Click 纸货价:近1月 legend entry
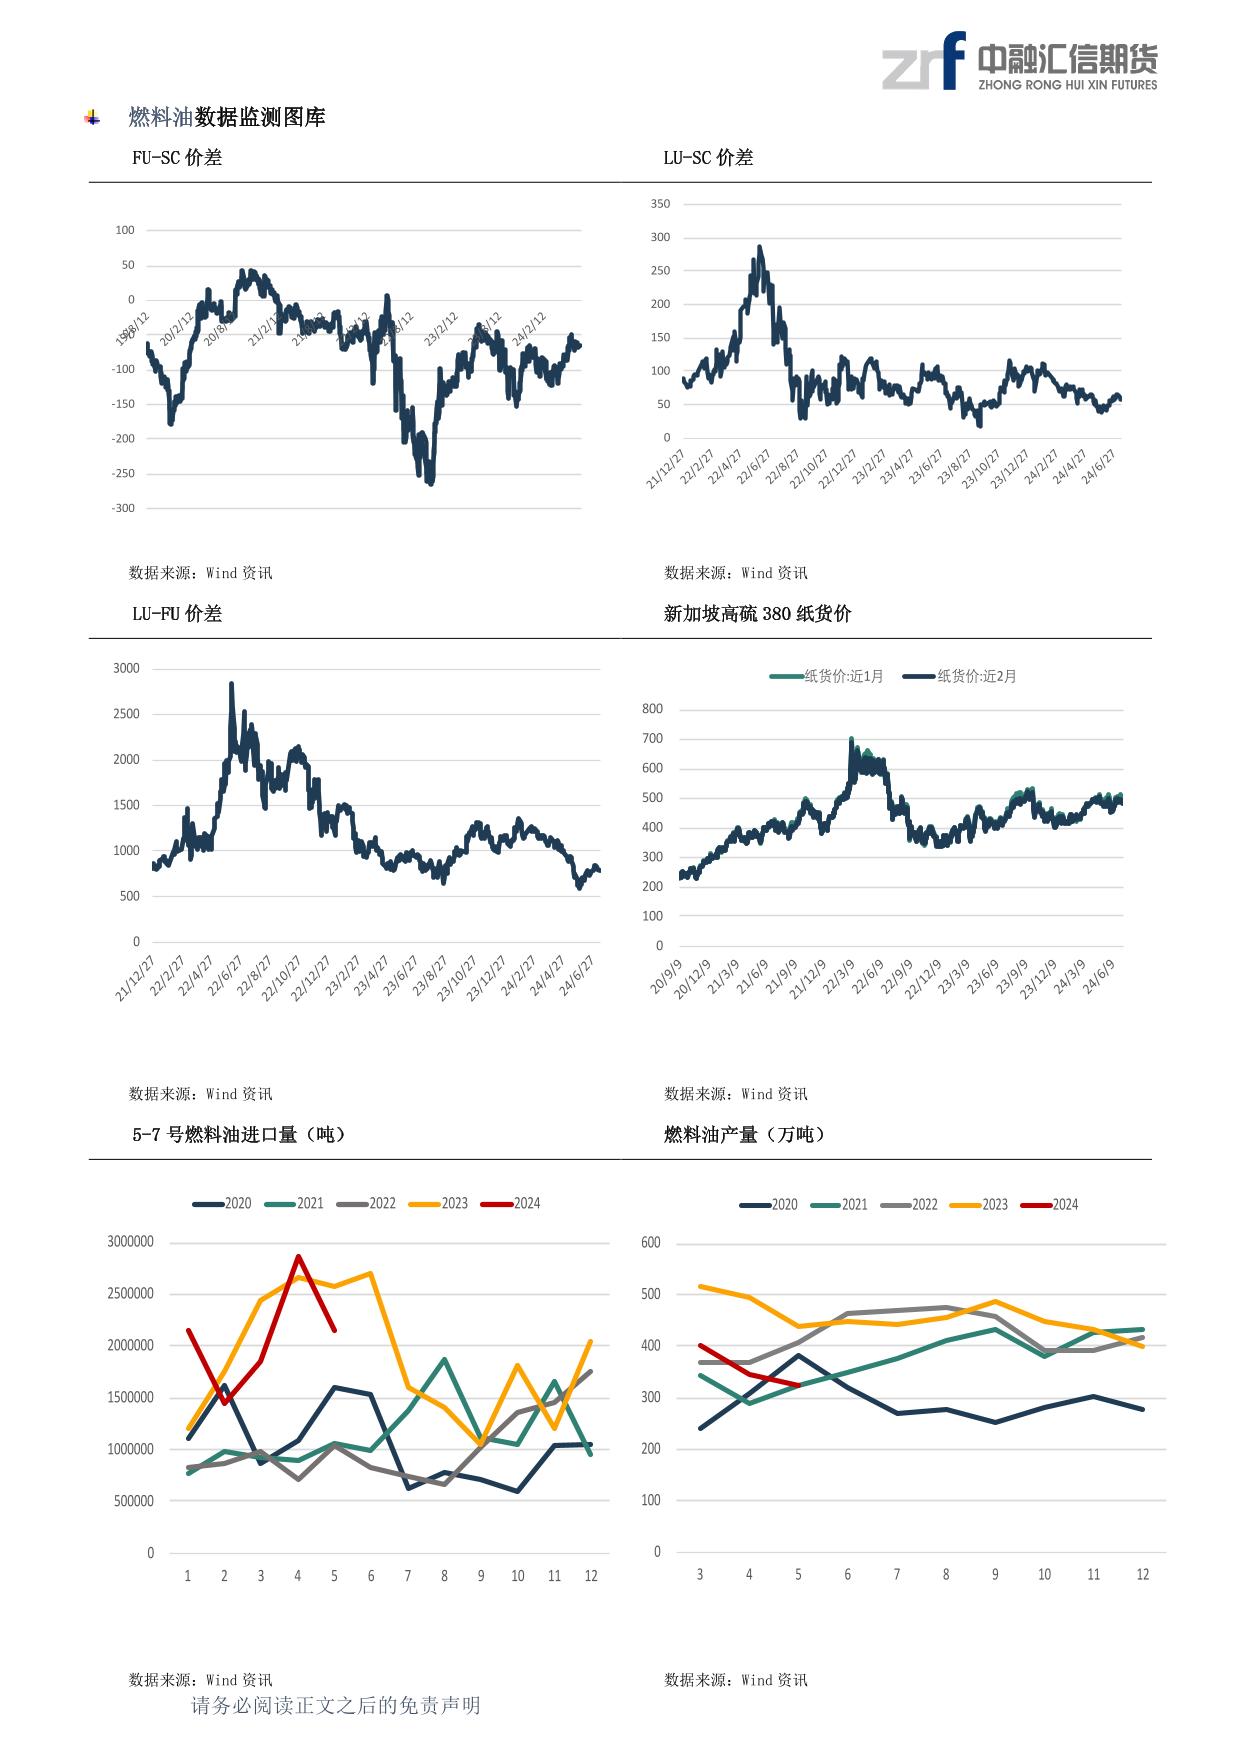Viewport: 1240px width, 1753px height. (x=827, y=676)
